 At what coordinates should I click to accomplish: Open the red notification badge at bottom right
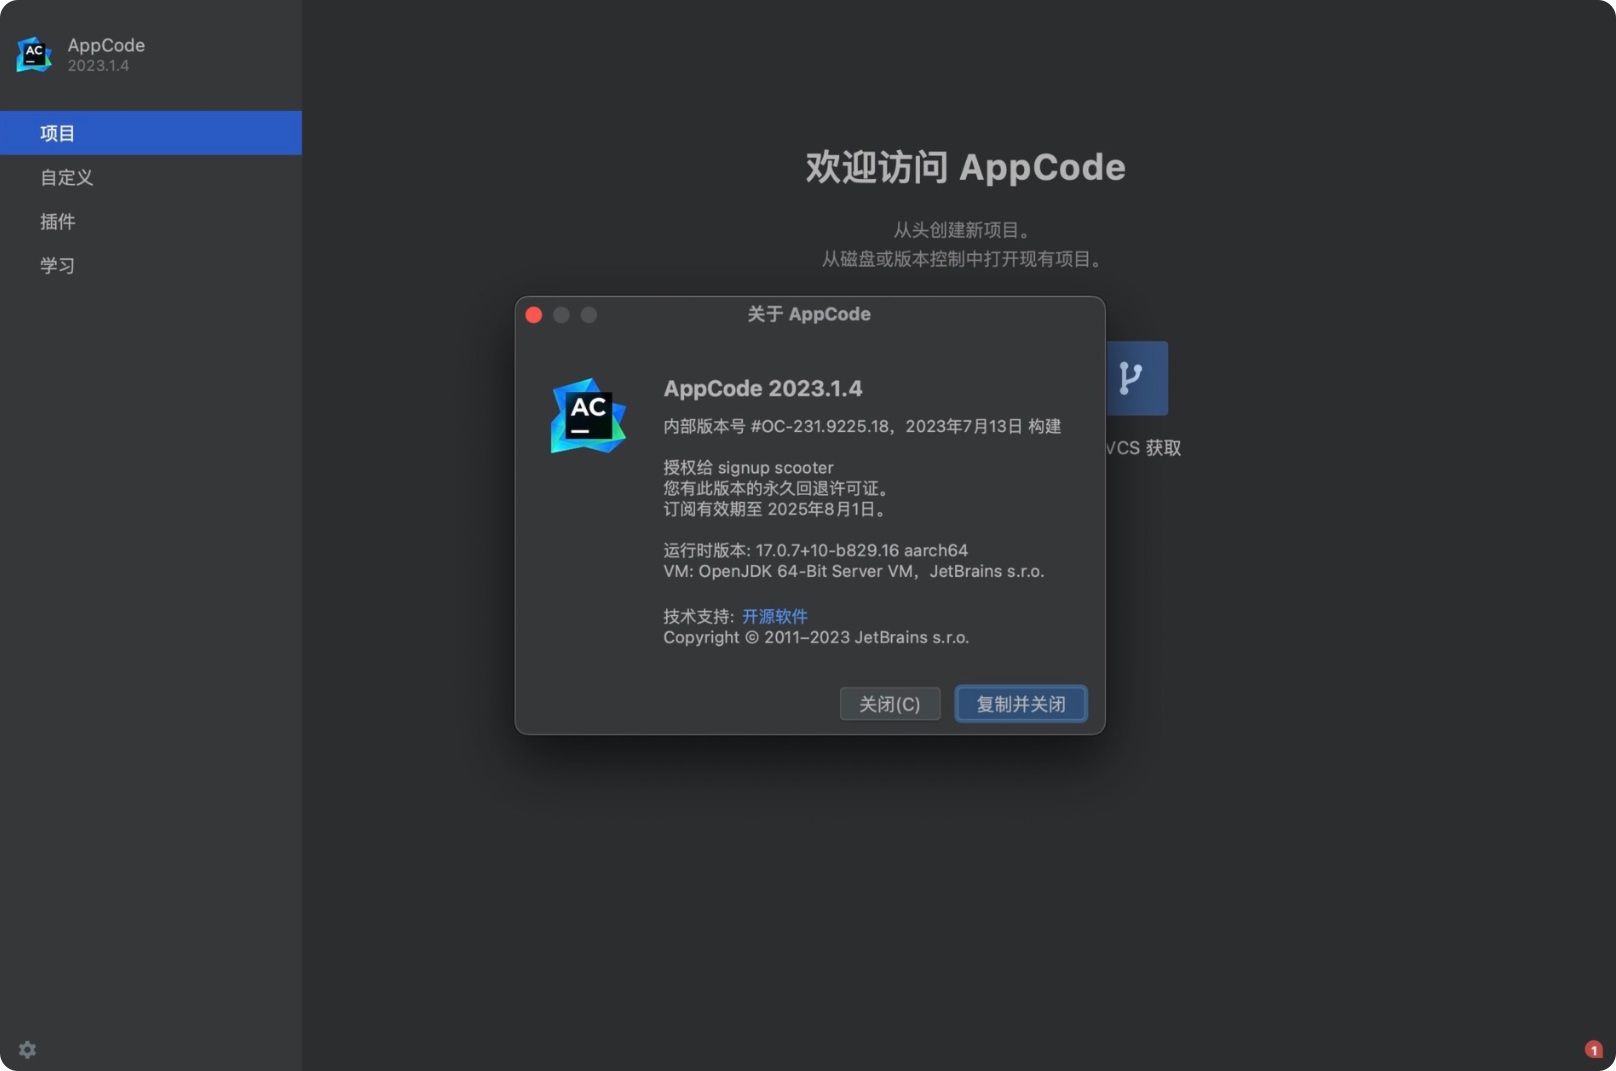pos(1594,1049)
